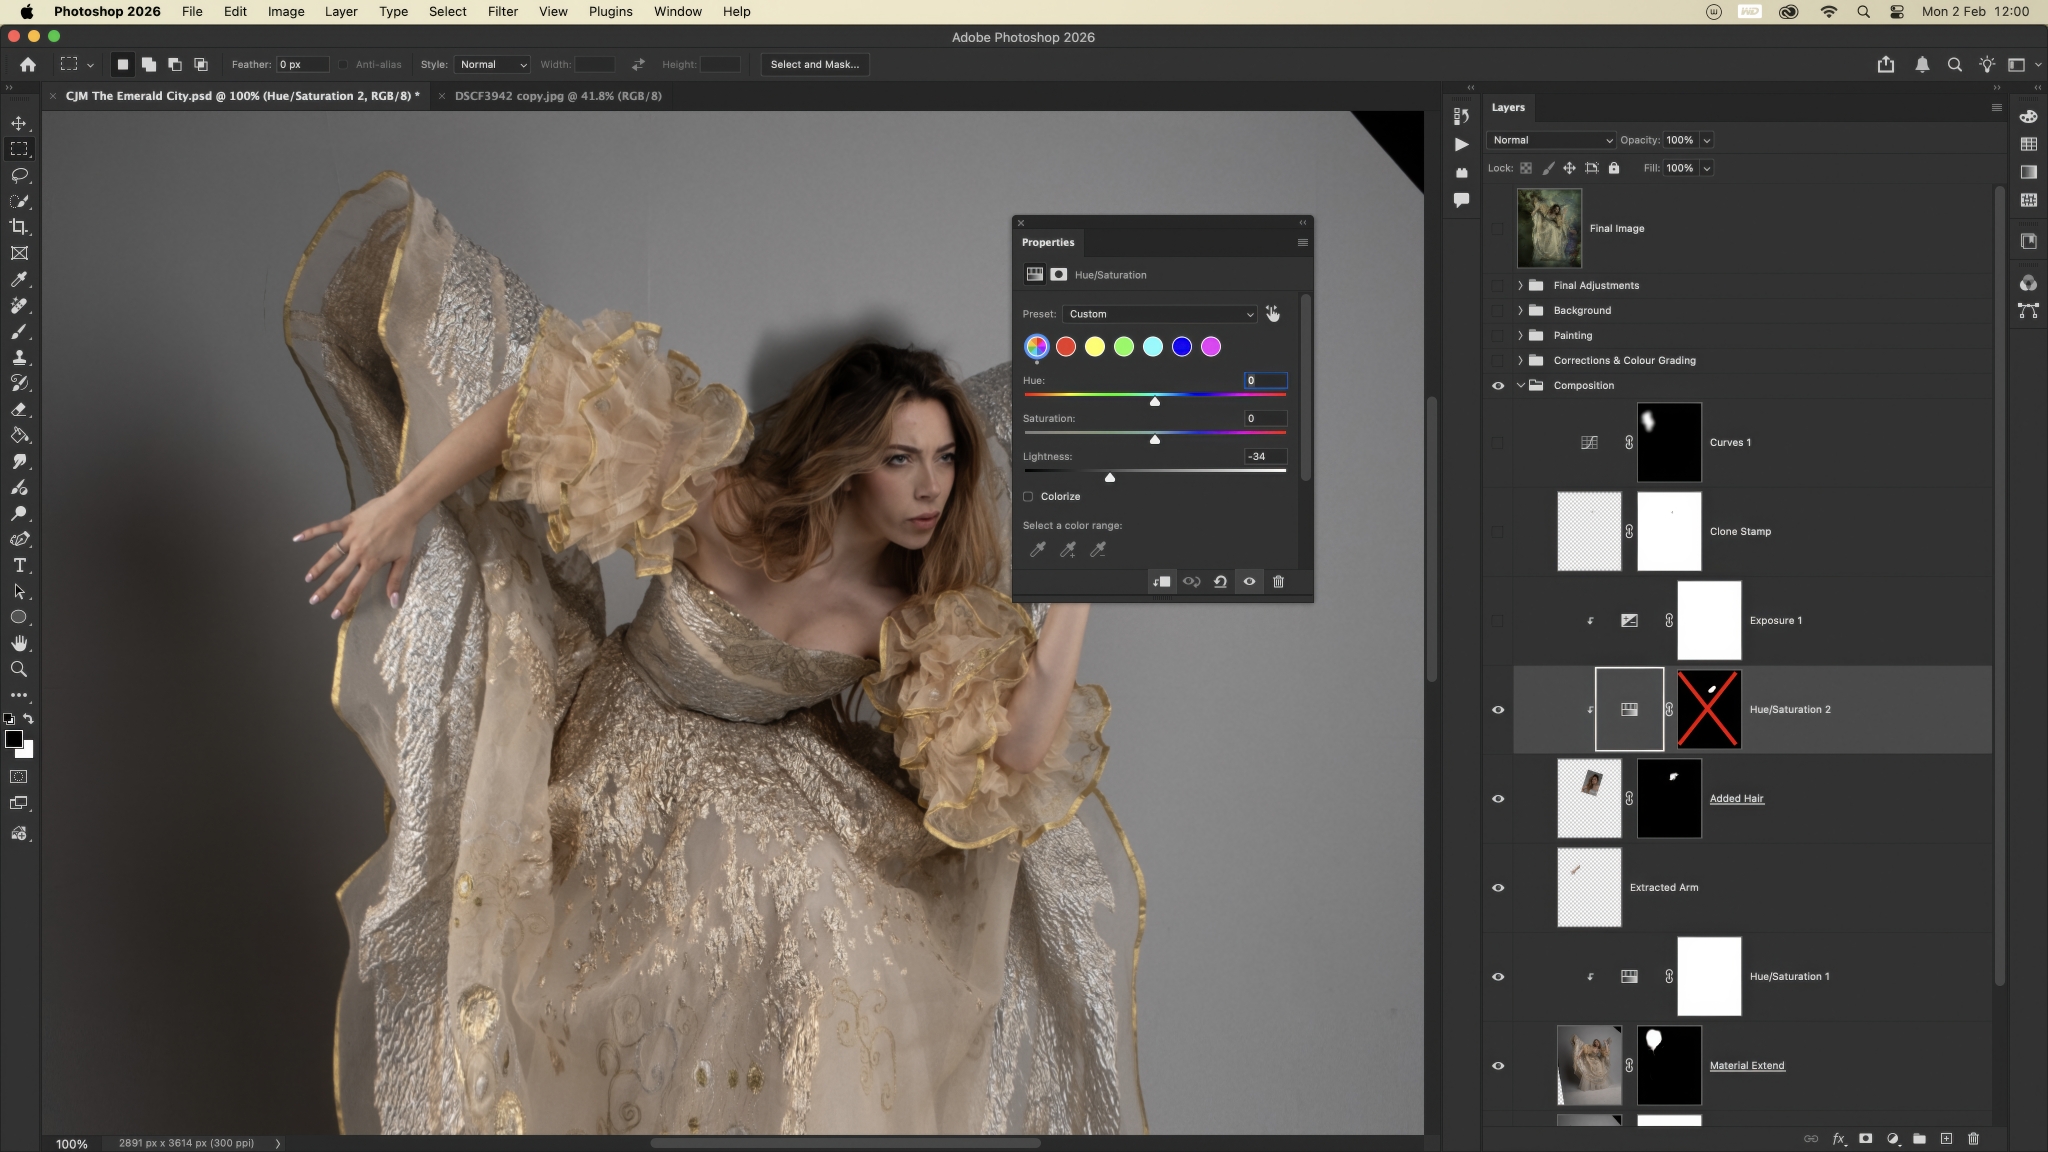This screenshot has height=1152, width=2048.
Task: Delete adjustment using Properties trash icon
Action: pyautogui.click(x=1278, y=582)
